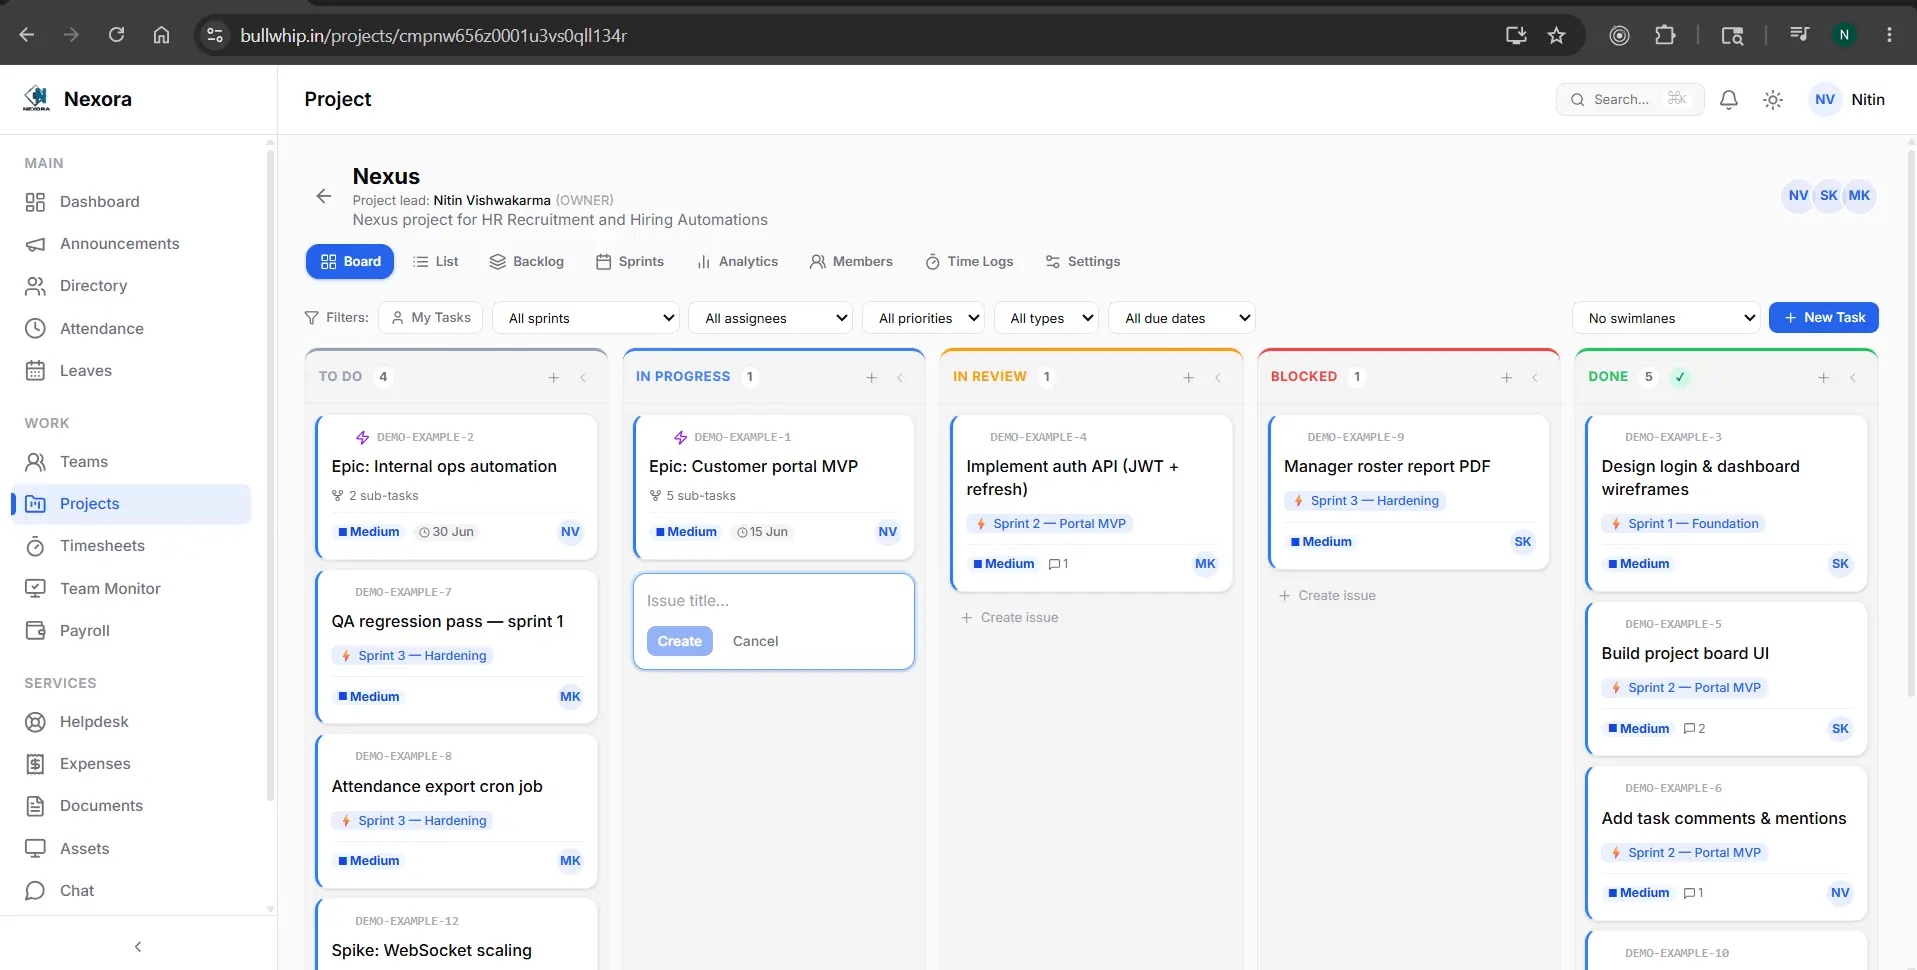Bookmark this page with star icon
Image resolution: width=1917 pixels, height=970 pixels.
pyautogui.click(x=1556, y=35)
